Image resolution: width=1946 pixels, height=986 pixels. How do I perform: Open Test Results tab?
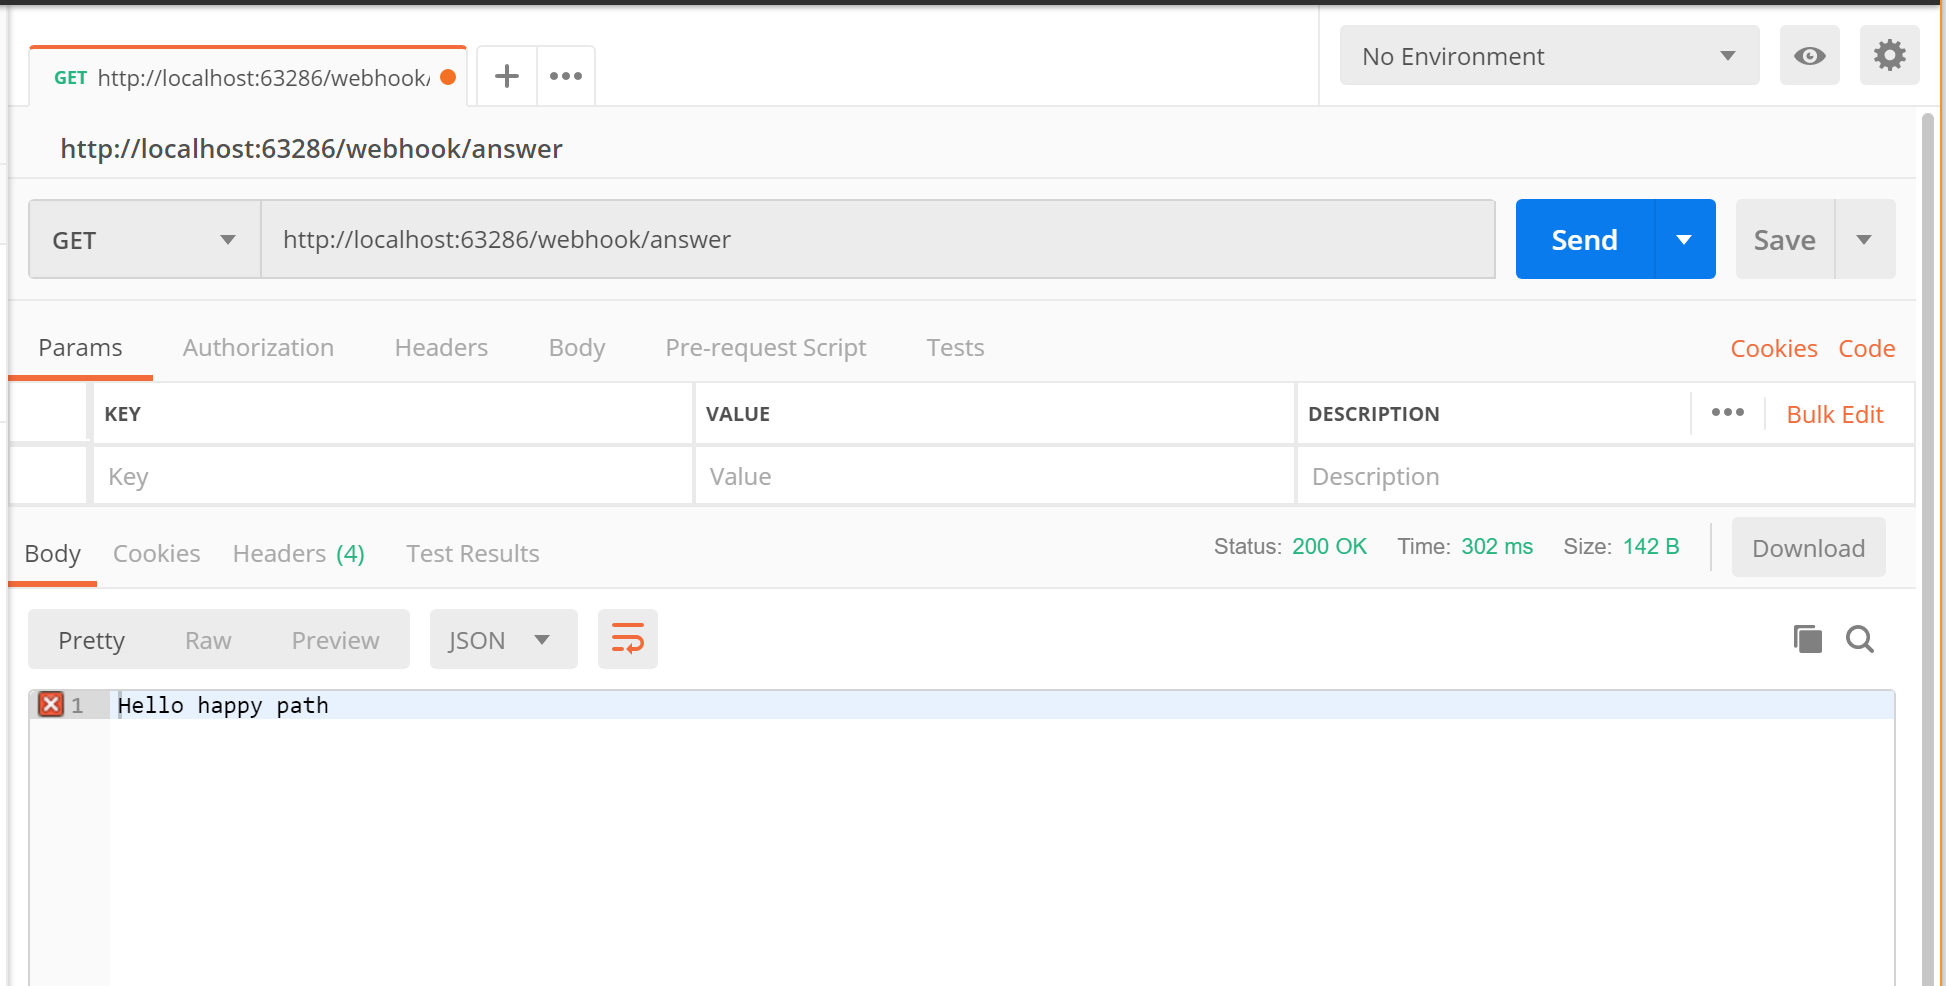click(x=472, y=554)
